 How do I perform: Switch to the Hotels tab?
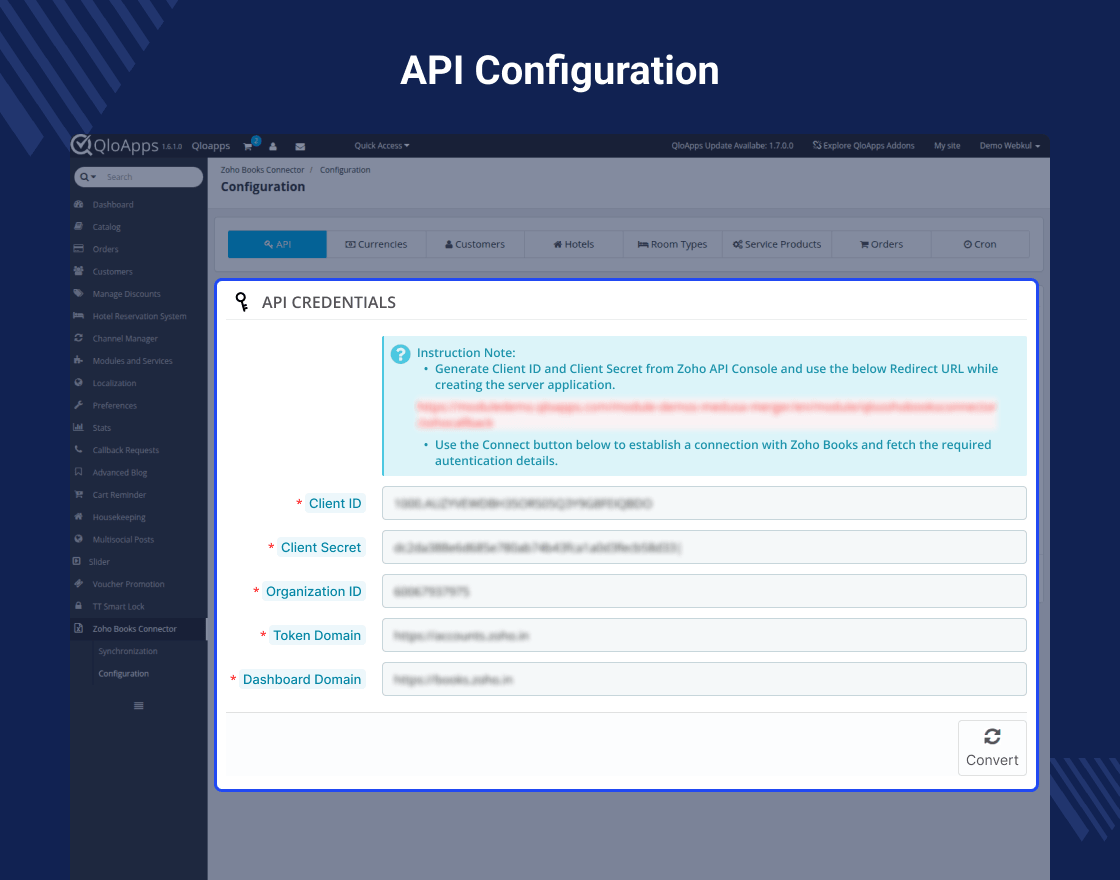[x=574, y=244]
